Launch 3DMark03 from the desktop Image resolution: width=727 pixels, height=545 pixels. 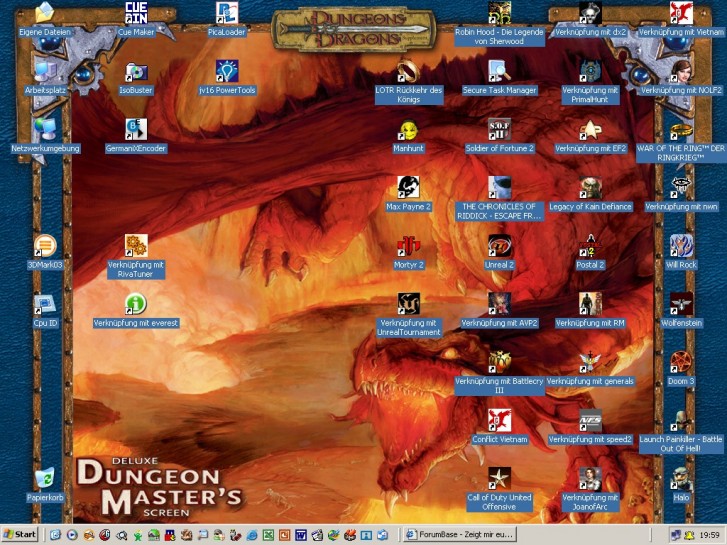(45, 246)
